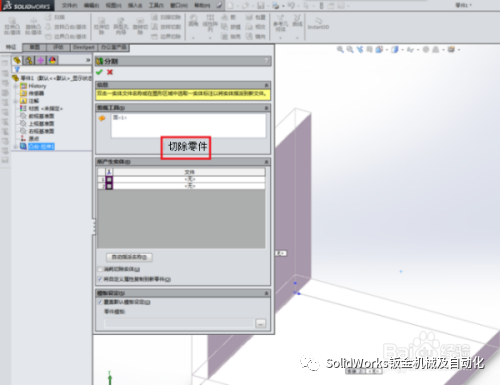Image resolution: width=500 pixels, height=385 pixels.
Task: Select 凸台-拉伸1 feature in tree
Action: (41, 146)
